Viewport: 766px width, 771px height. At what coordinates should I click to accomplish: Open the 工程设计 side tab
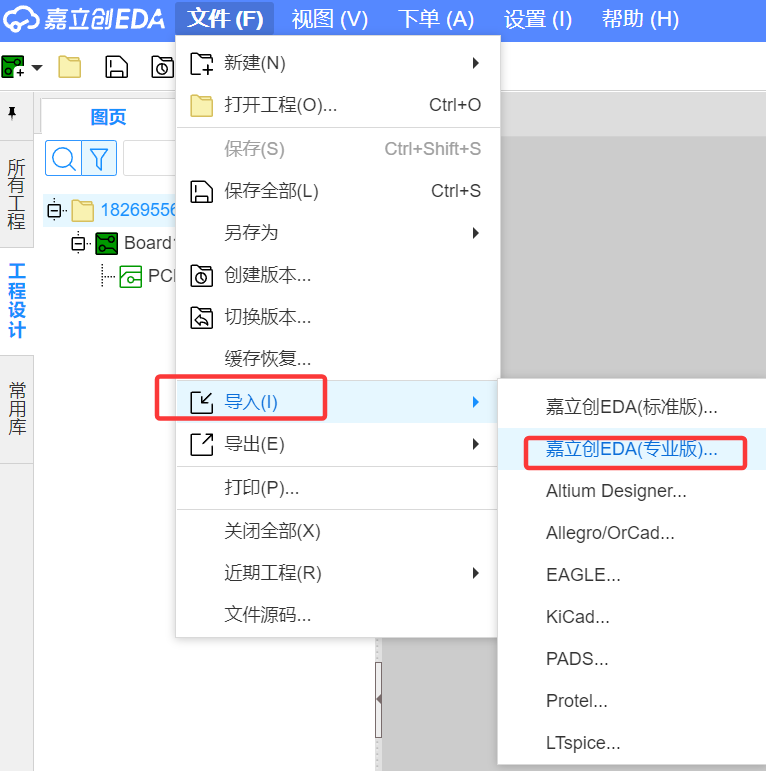coord(16,301)
